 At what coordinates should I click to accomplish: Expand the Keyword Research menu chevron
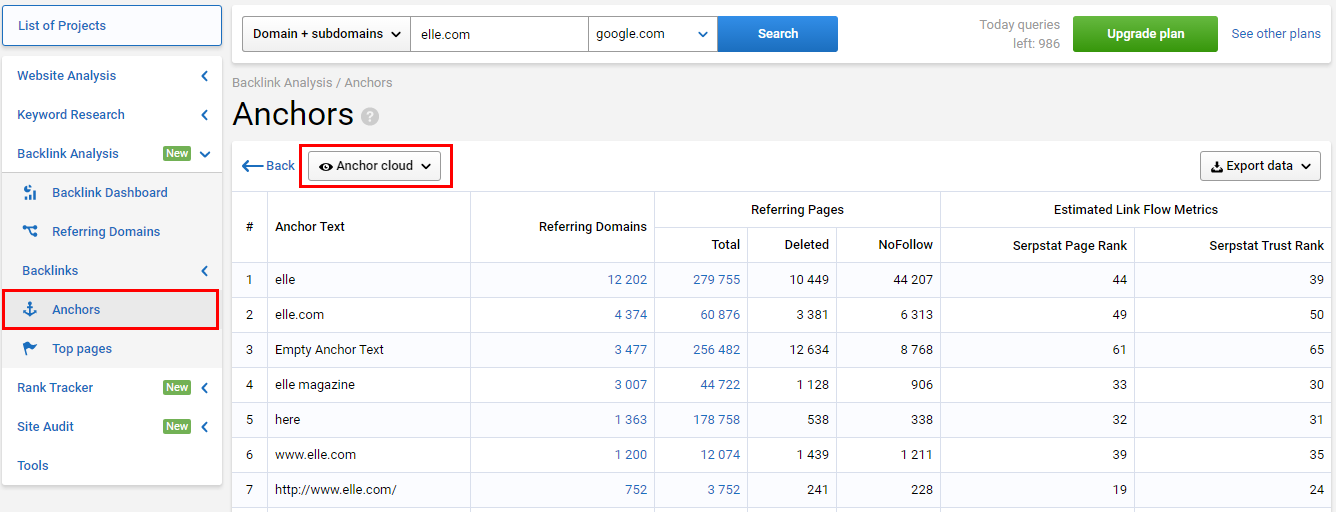[x=205, y=115]
